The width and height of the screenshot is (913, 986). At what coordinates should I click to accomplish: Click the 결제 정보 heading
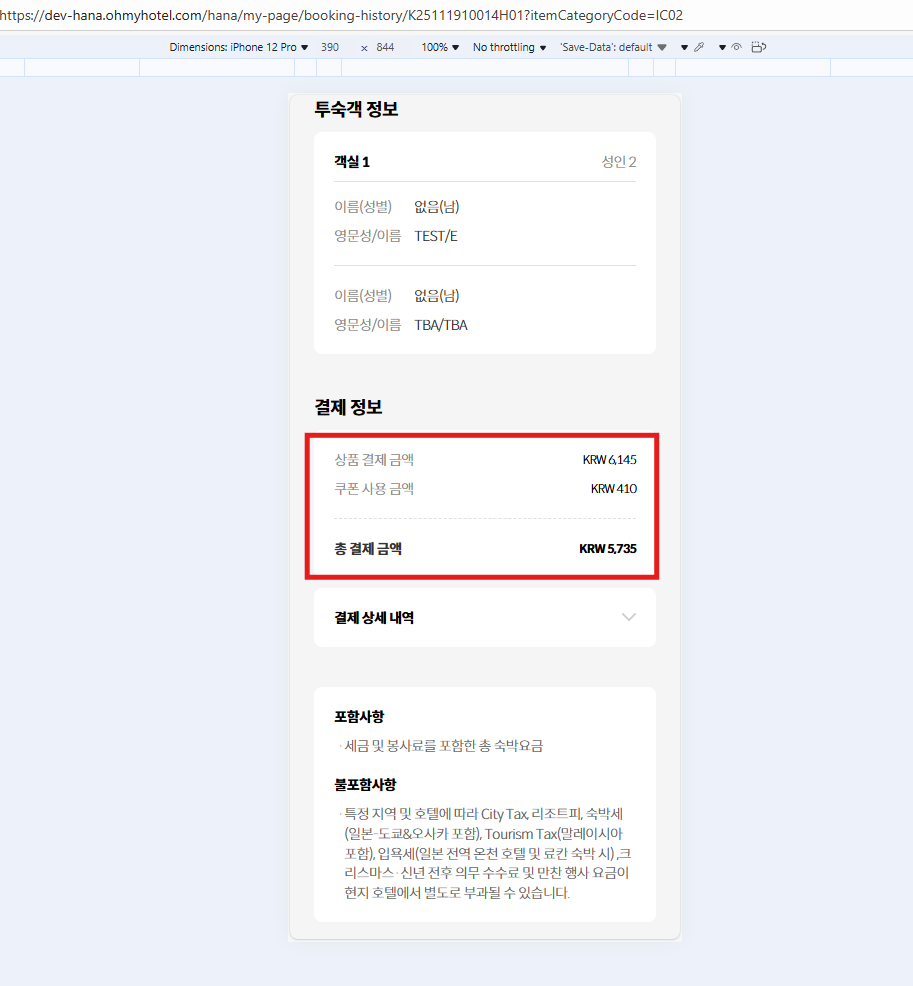coord(348,407)
